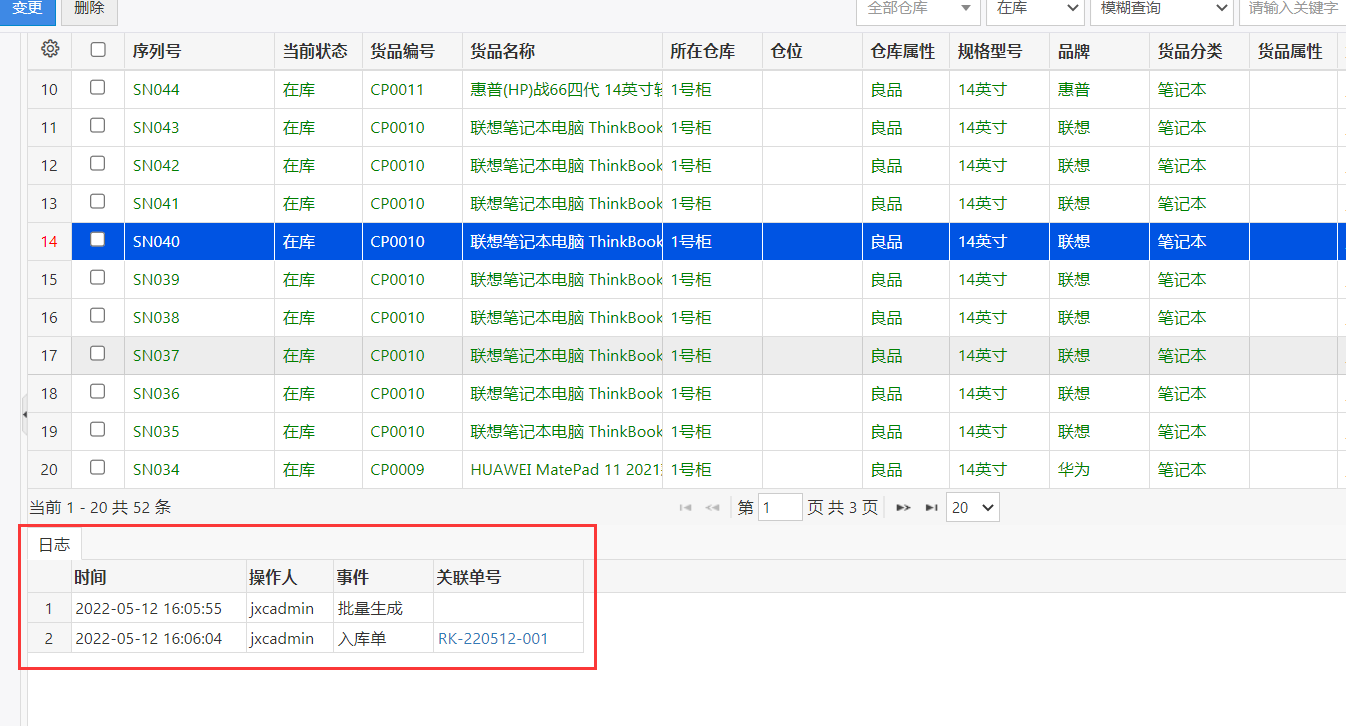
Task: Sort by the 规格型号 column header
Action: click(x=1000, y=52)
